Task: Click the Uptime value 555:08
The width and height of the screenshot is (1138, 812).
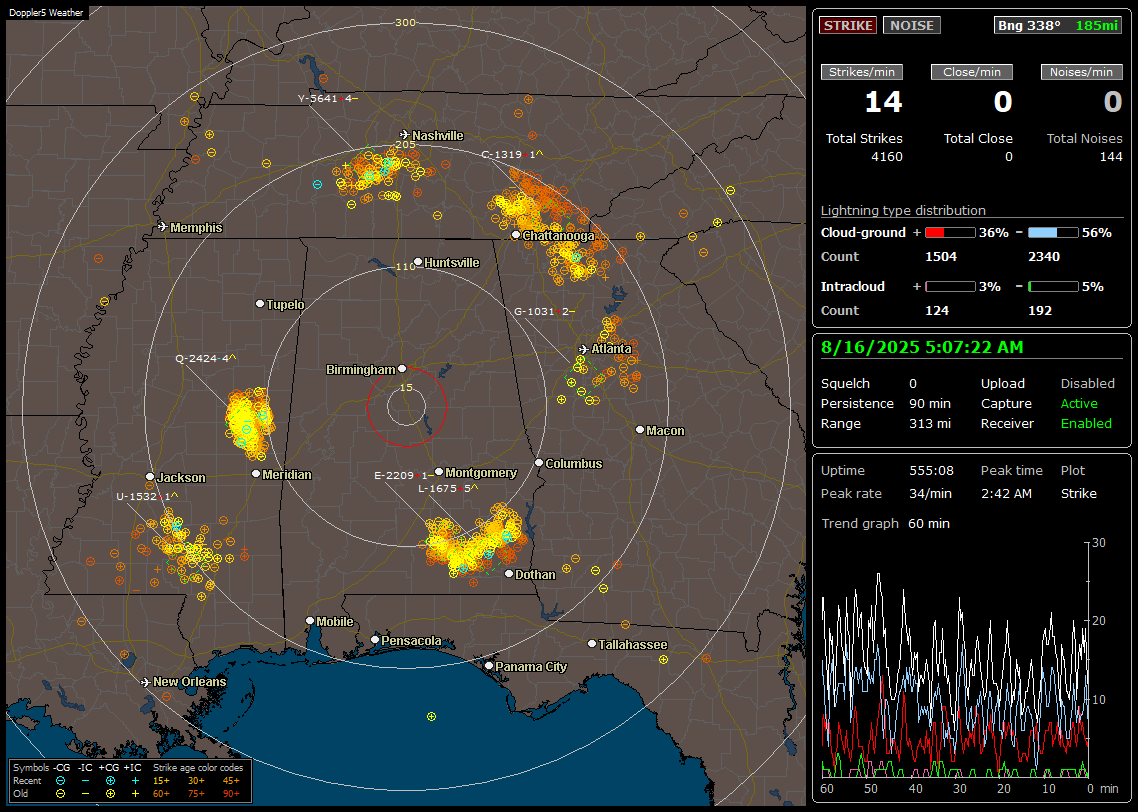Action: (x=931, y=470)
